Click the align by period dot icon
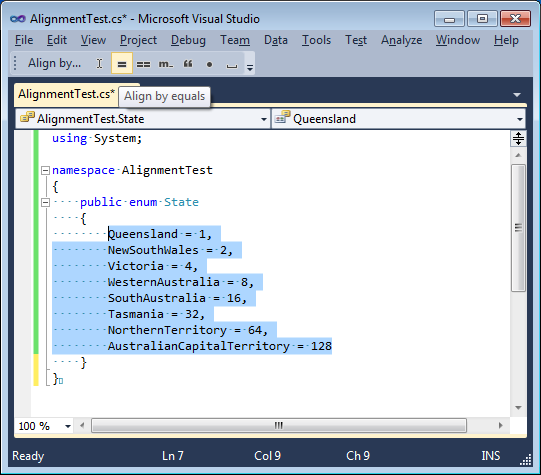Viewport: 541px width, 475px height. (x=209, y=65)
